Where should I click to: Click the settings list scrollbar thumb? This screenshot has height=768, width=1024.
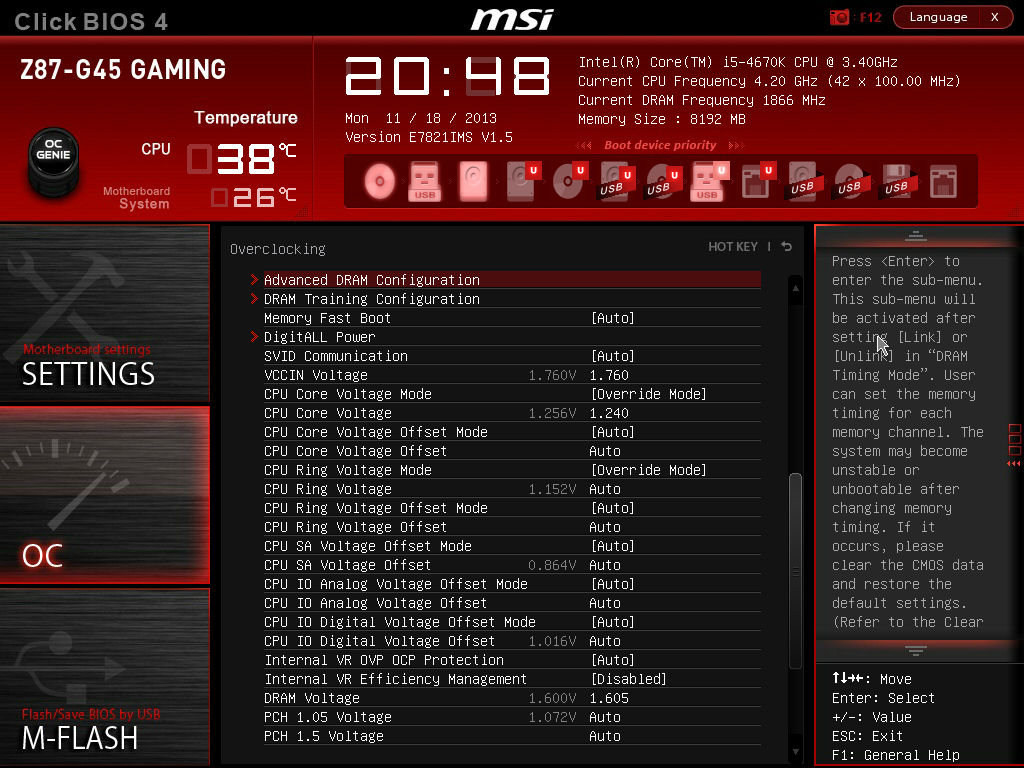795,571
